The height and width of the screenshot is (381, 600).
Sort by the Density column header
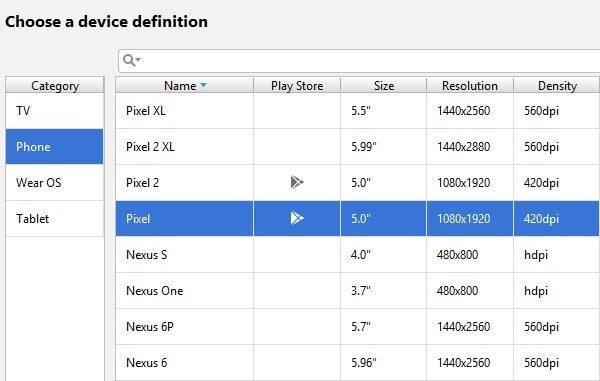click(x=557, y=85)
